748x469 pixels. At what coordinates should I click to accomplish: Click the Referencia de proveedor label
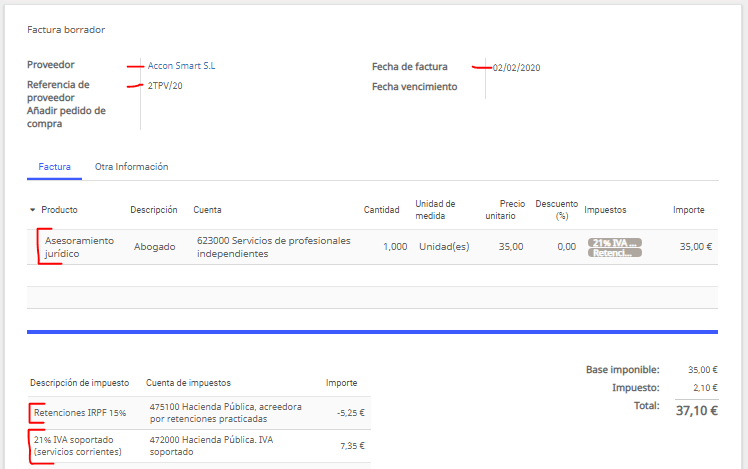click(58, 91)
